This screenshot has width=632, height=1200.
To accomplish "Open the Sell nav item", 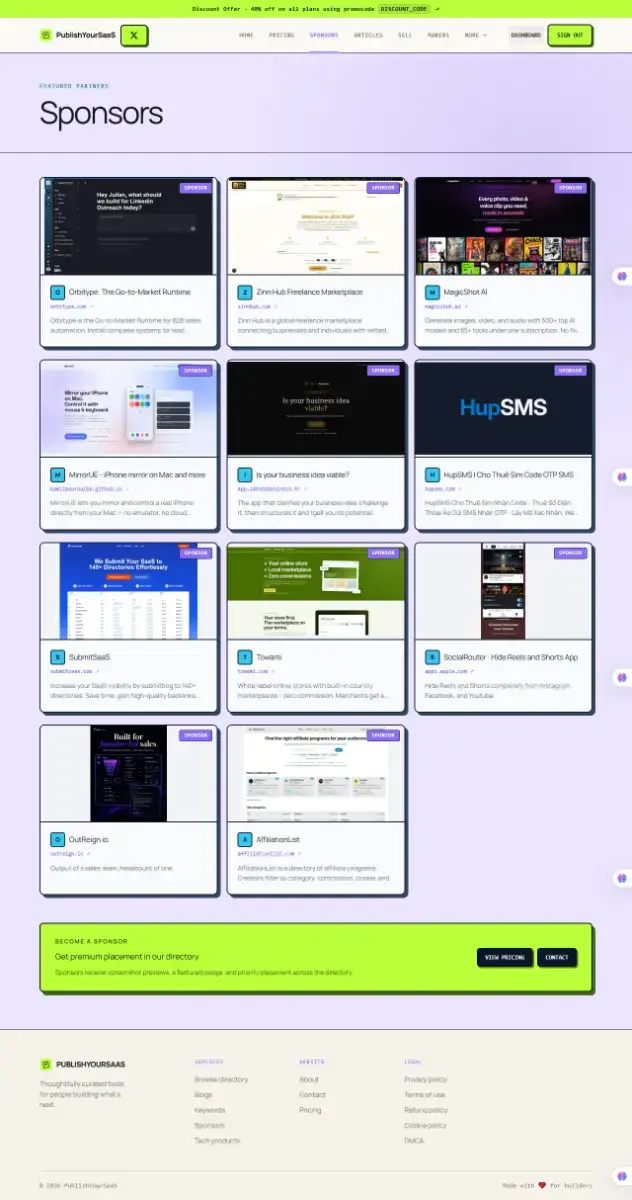I will click(405, 35).
